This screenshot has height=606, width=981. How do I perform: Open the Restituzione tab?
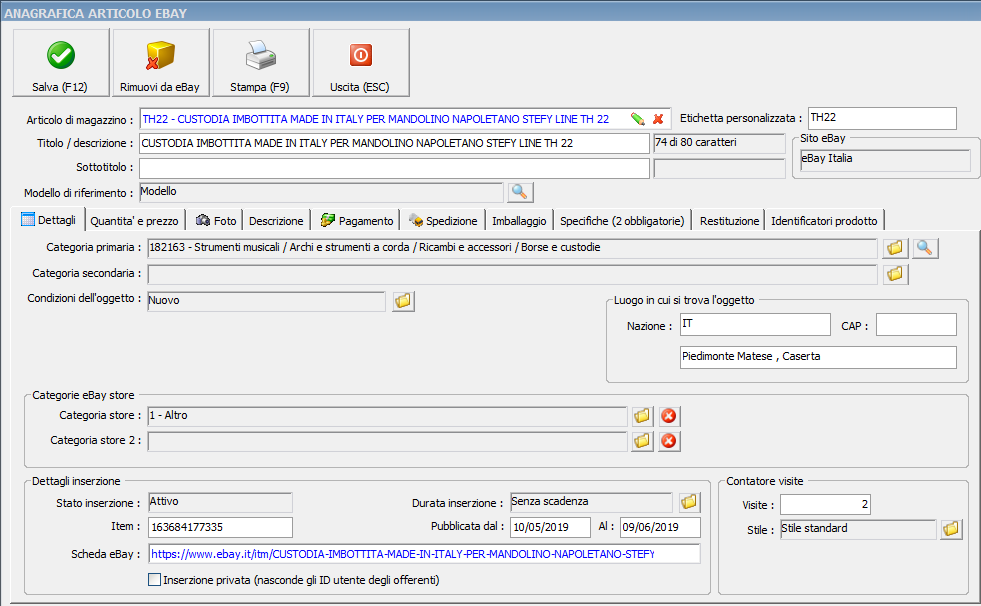[x=729, y=221]
